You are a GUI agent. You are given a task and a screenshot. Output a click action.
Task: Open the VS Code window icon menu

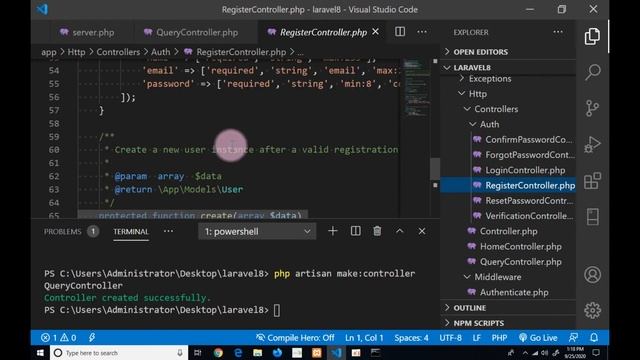[x=42, y=9]
